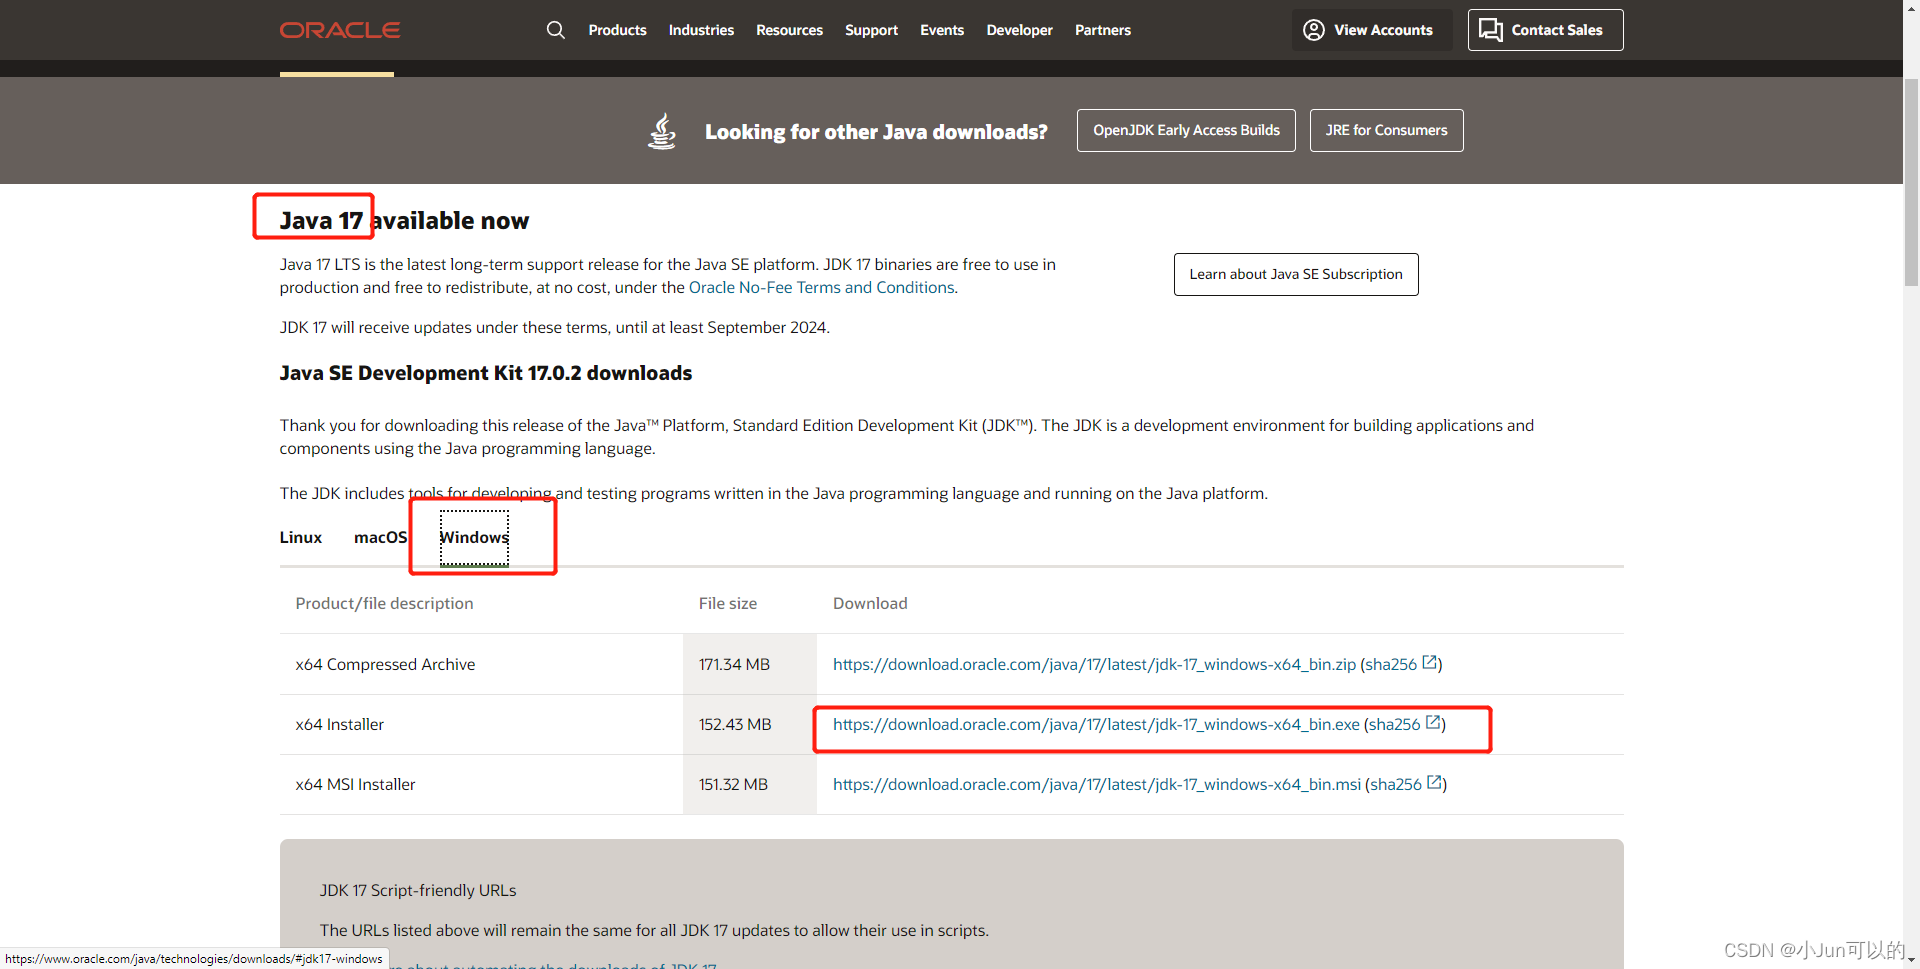Open sha256 link for MSI installer
This screenshot has width=1920, height=969.
(1396, 784)
